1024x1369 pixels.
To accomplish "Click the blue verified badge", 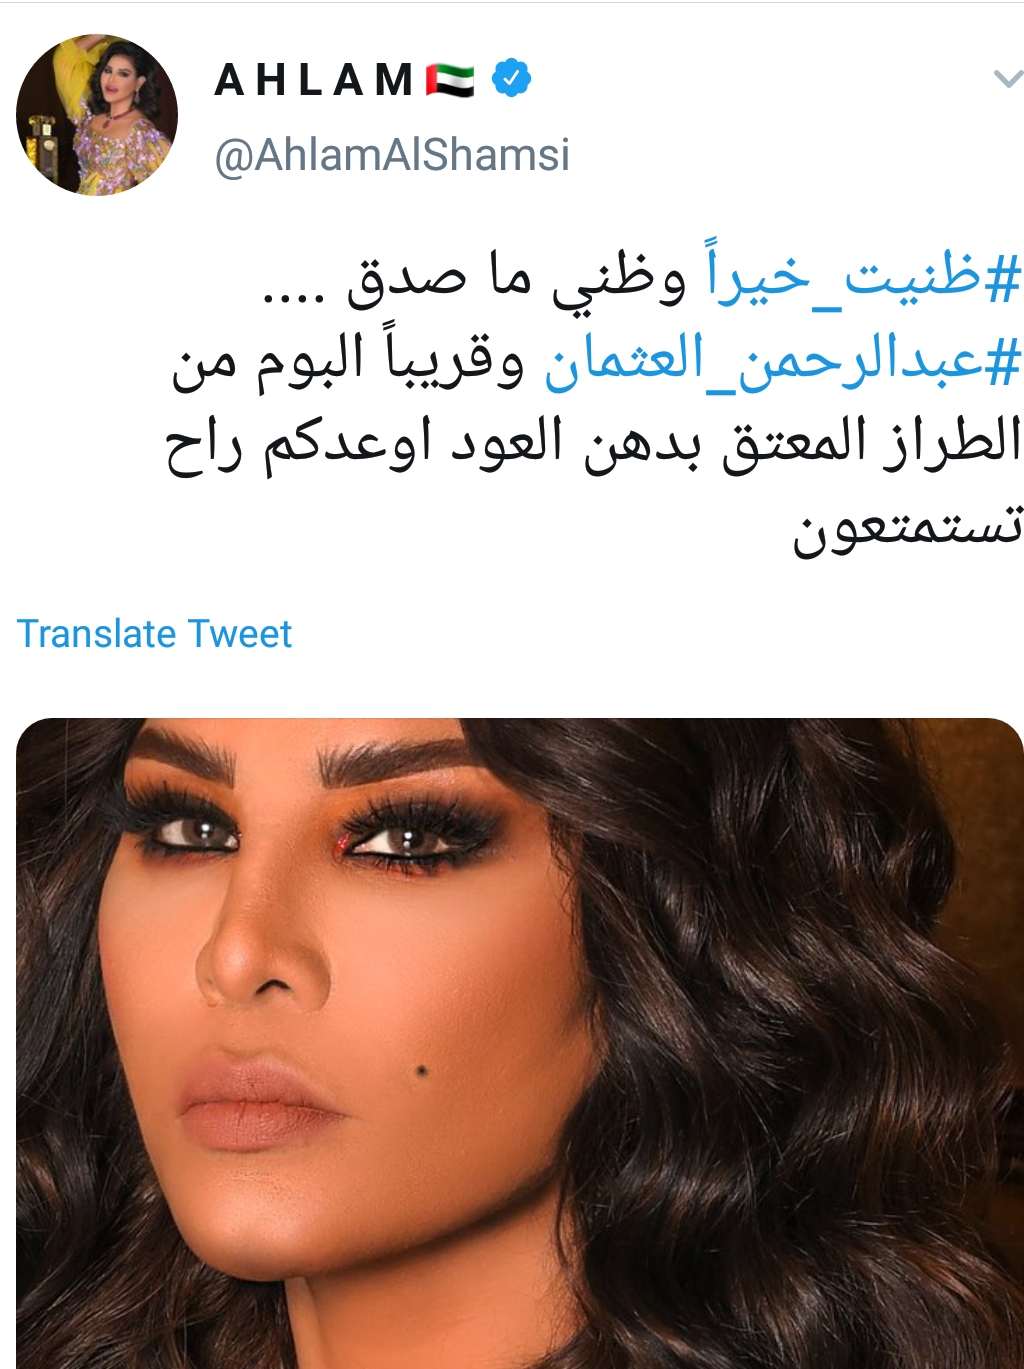I will click(x=511, y=78).
